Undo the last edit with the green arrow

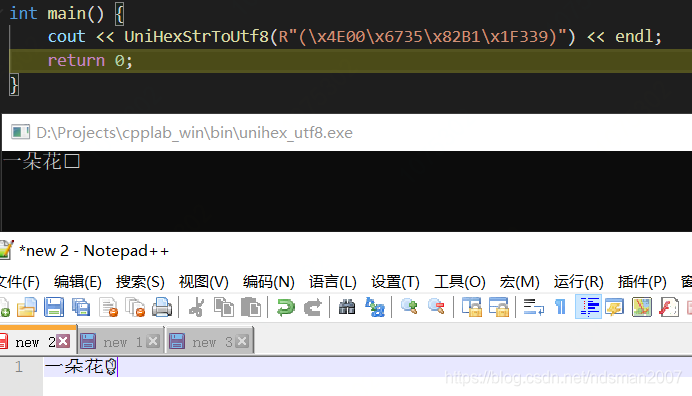point(286,307)
